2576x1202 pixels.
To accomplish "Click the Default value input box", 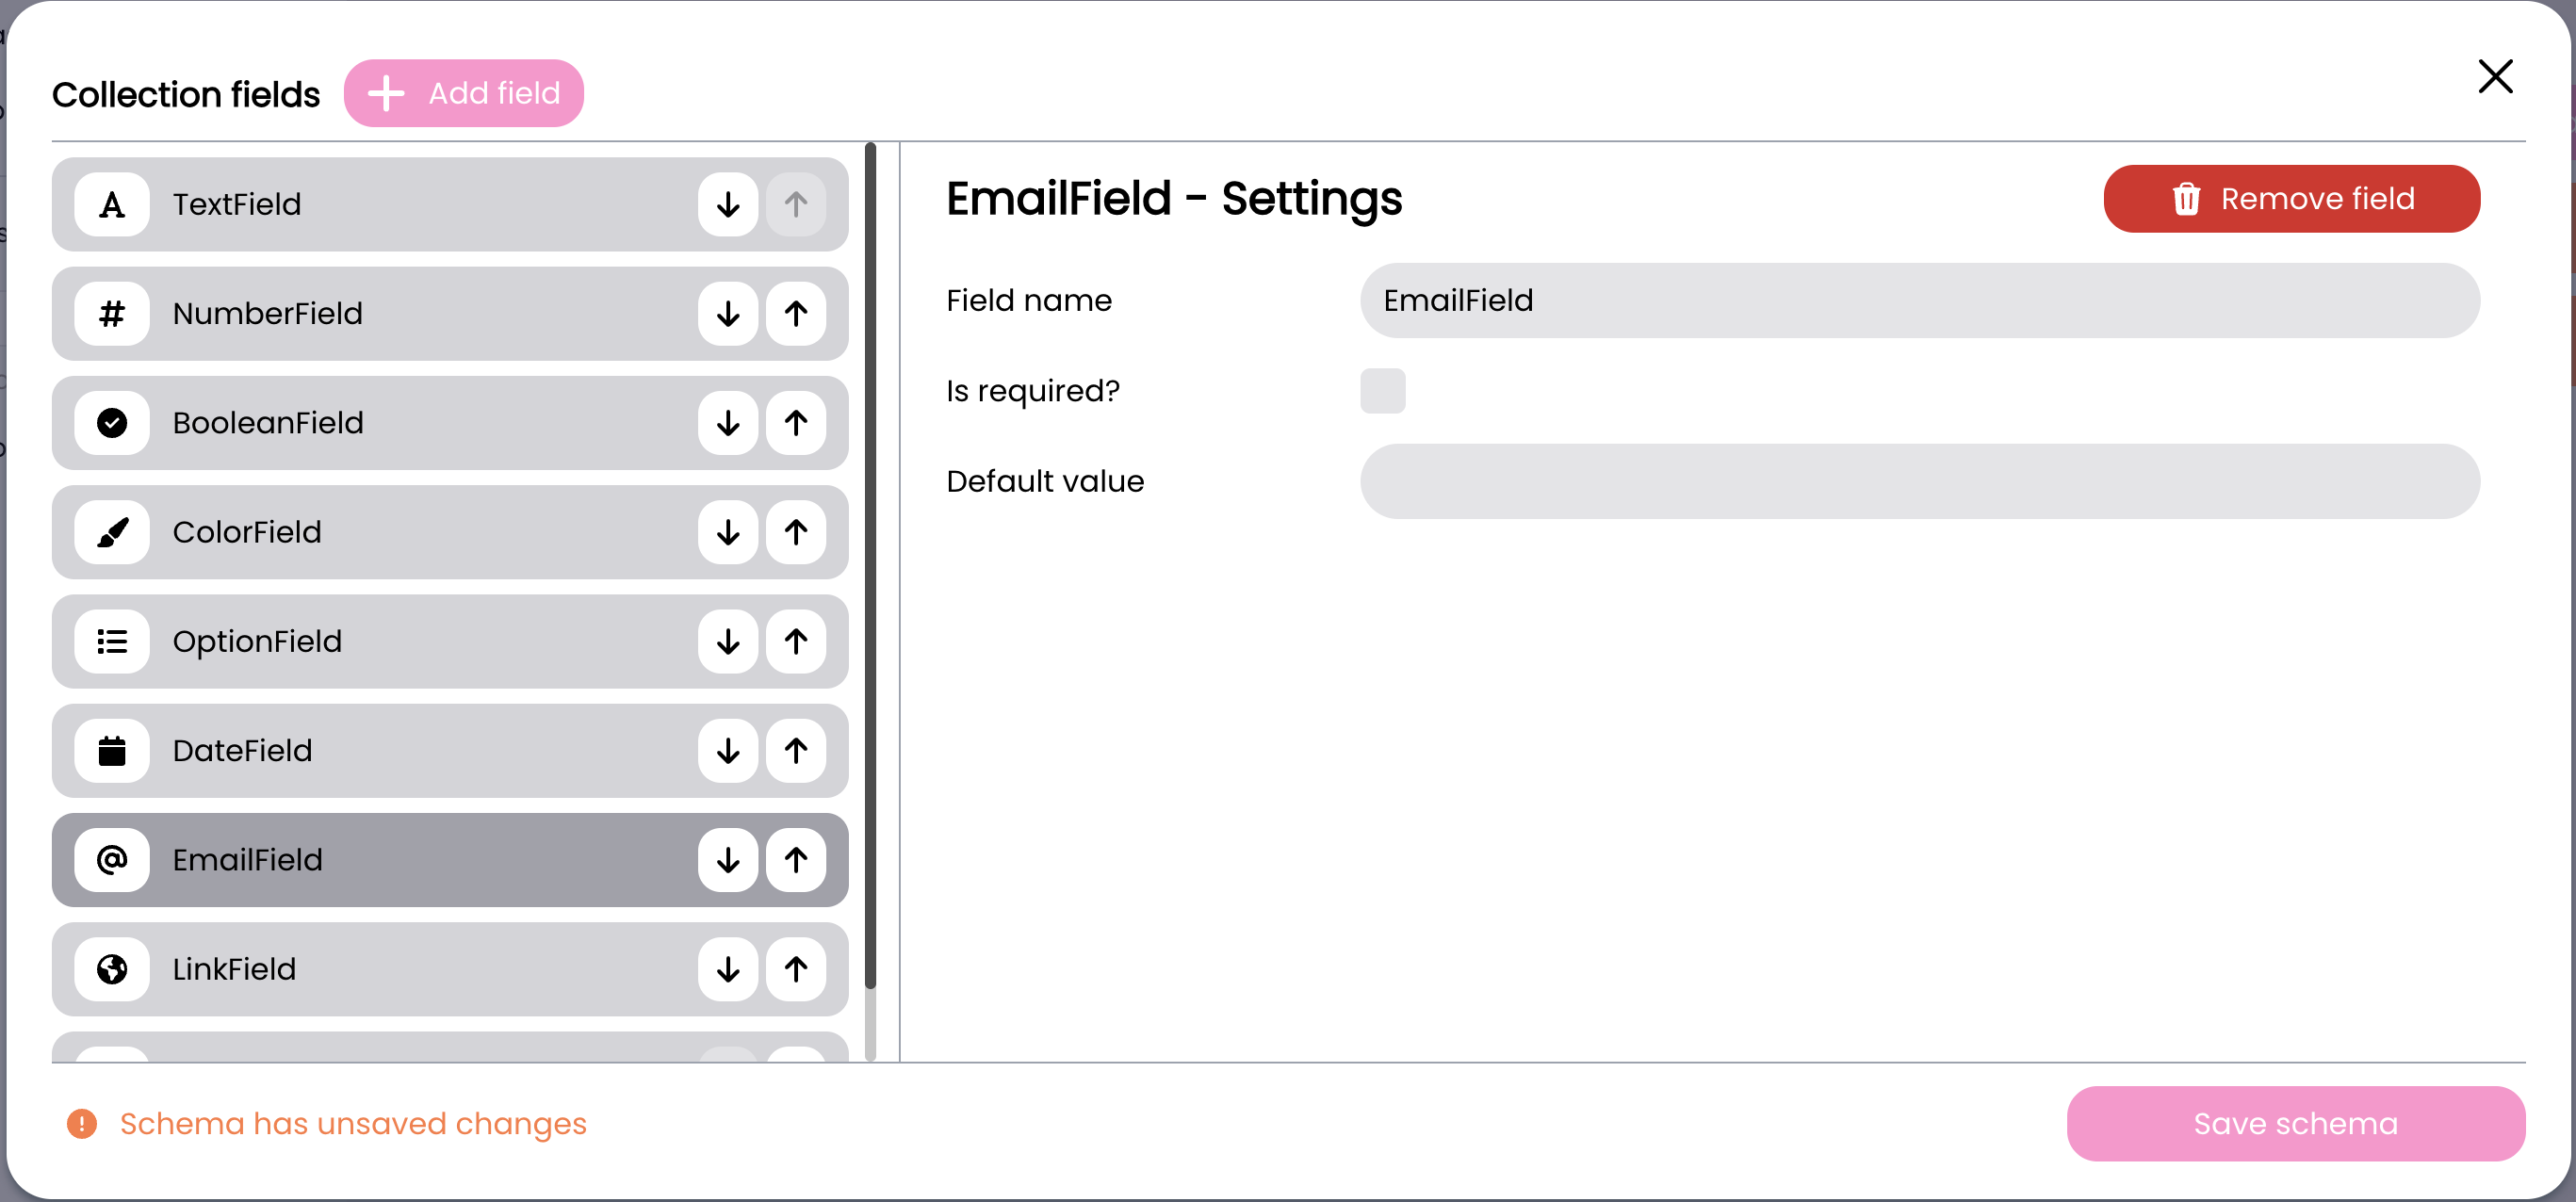I will [1919, 482].
